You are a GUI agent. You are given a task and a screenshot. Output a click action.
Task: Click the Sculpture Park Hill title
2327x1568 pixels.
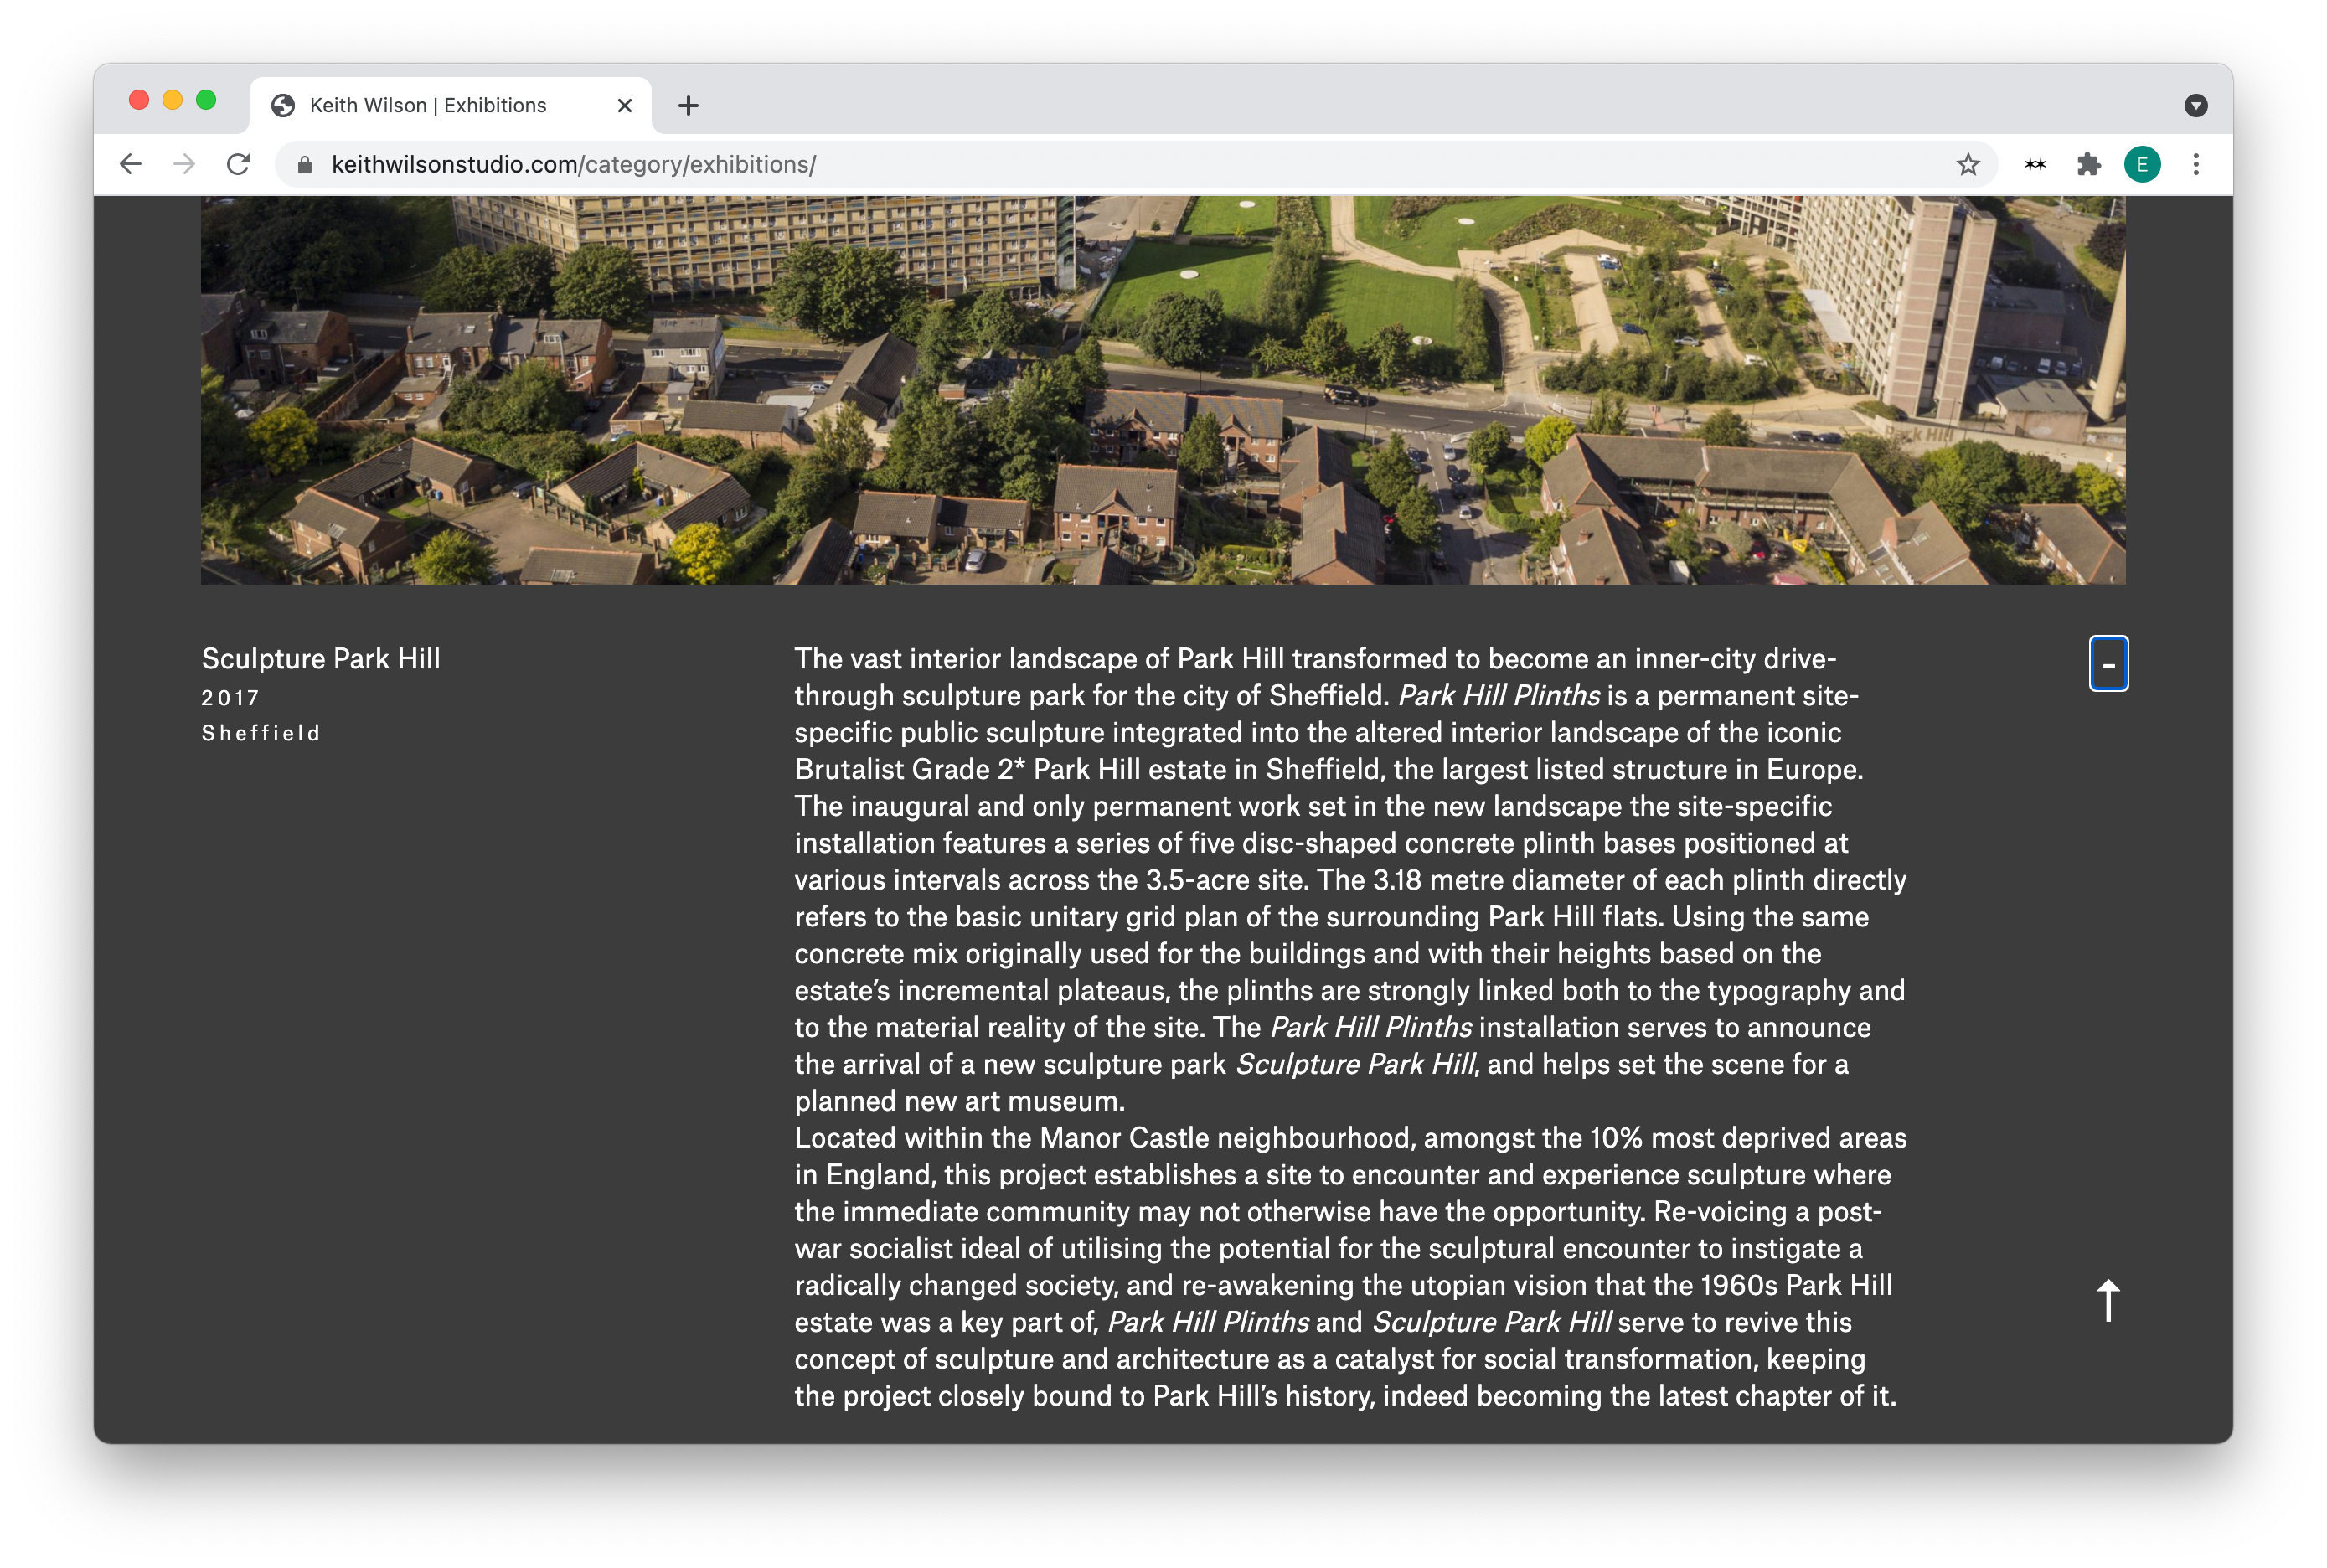pyautogui.click(x=321, y=658)
